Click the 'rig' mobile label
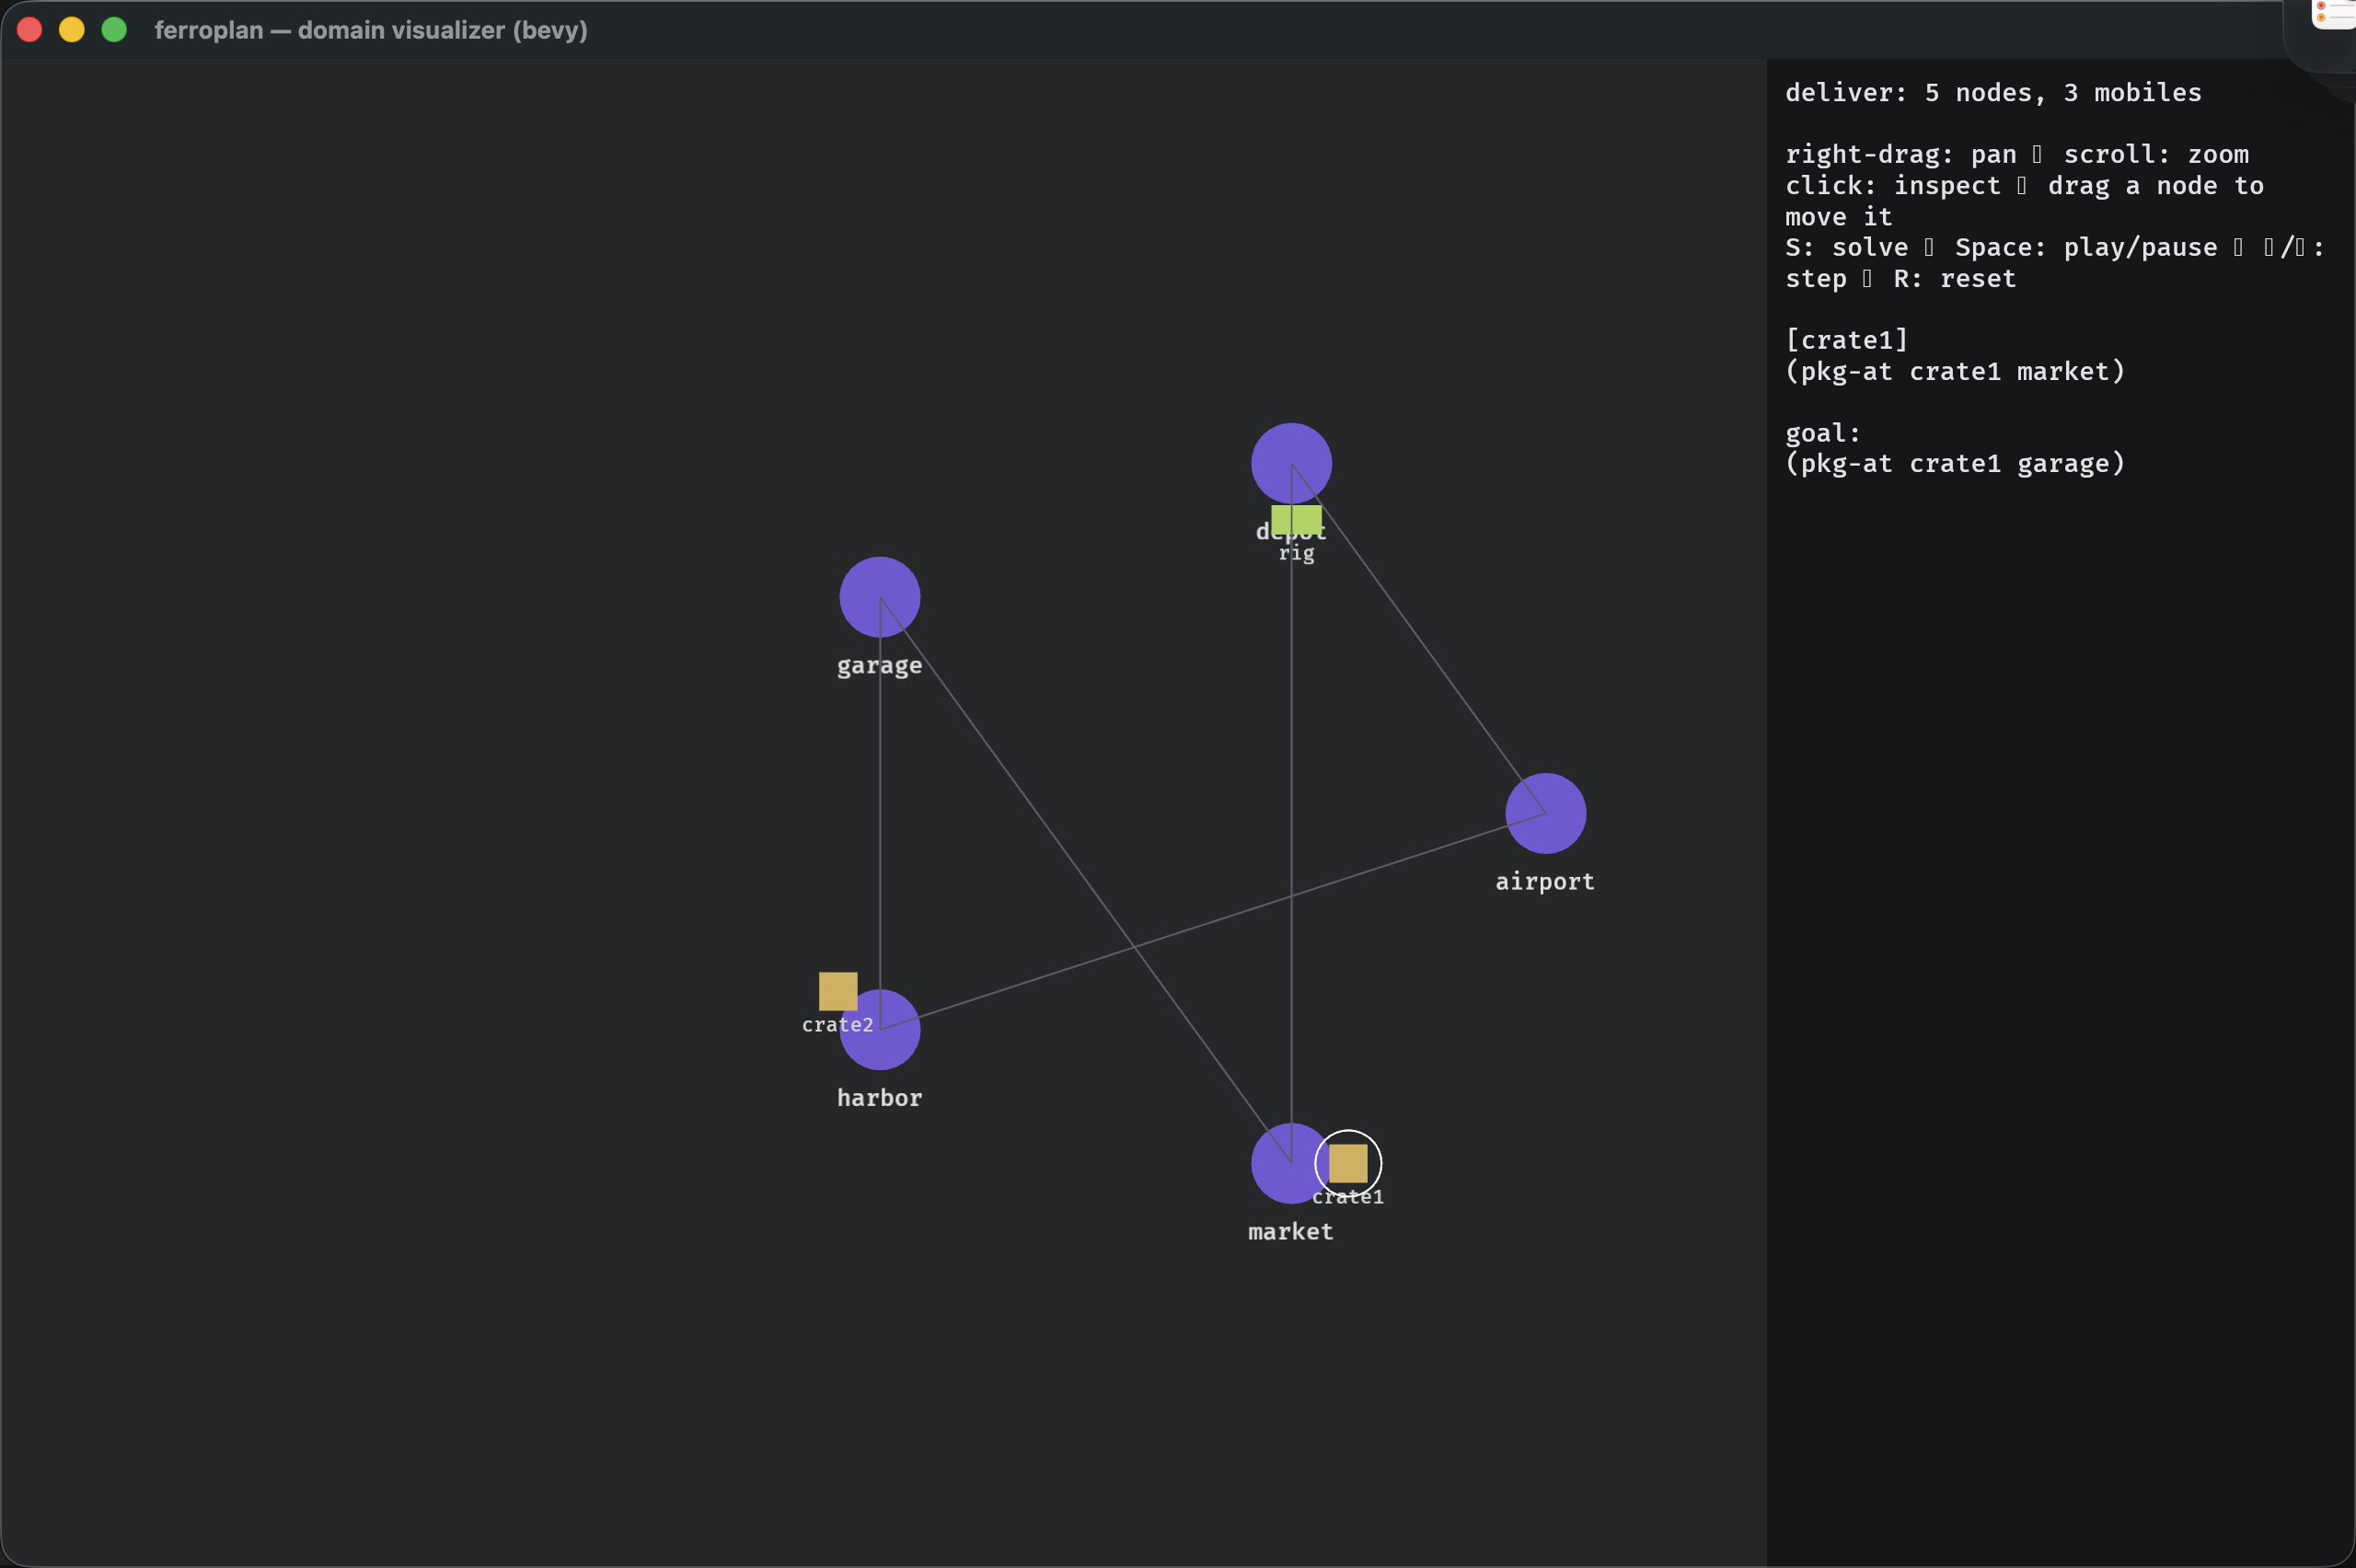Image resolution: width=2356 pixels, height=1568 pixels. coord(1296,553)
